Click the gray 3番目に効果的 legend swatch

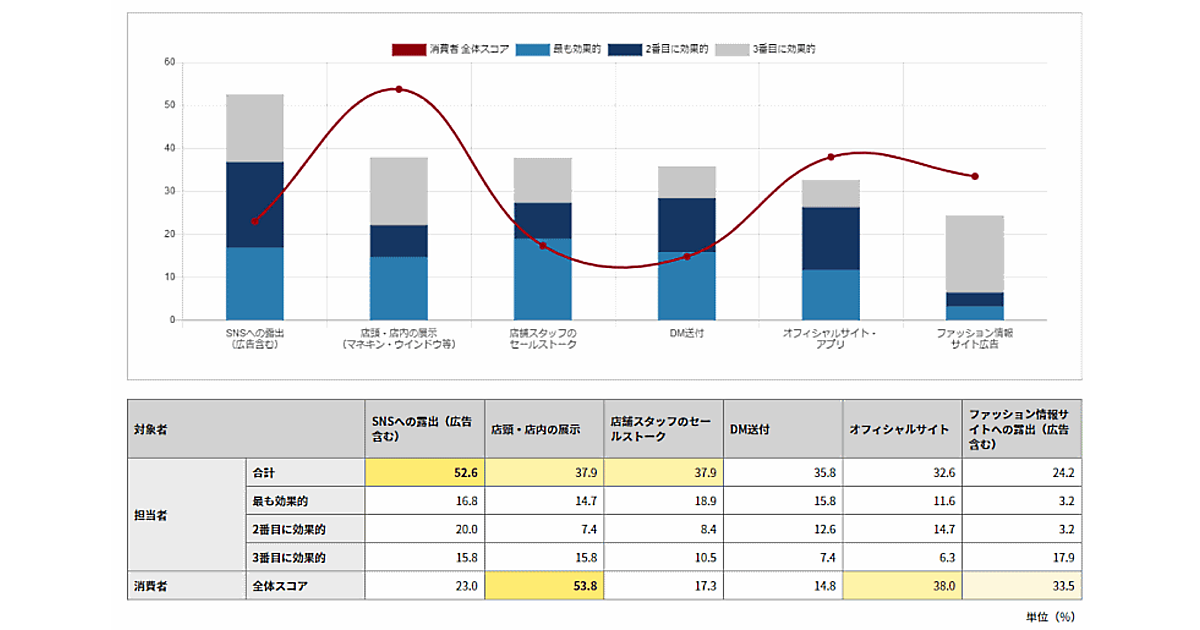click(735, 49)
